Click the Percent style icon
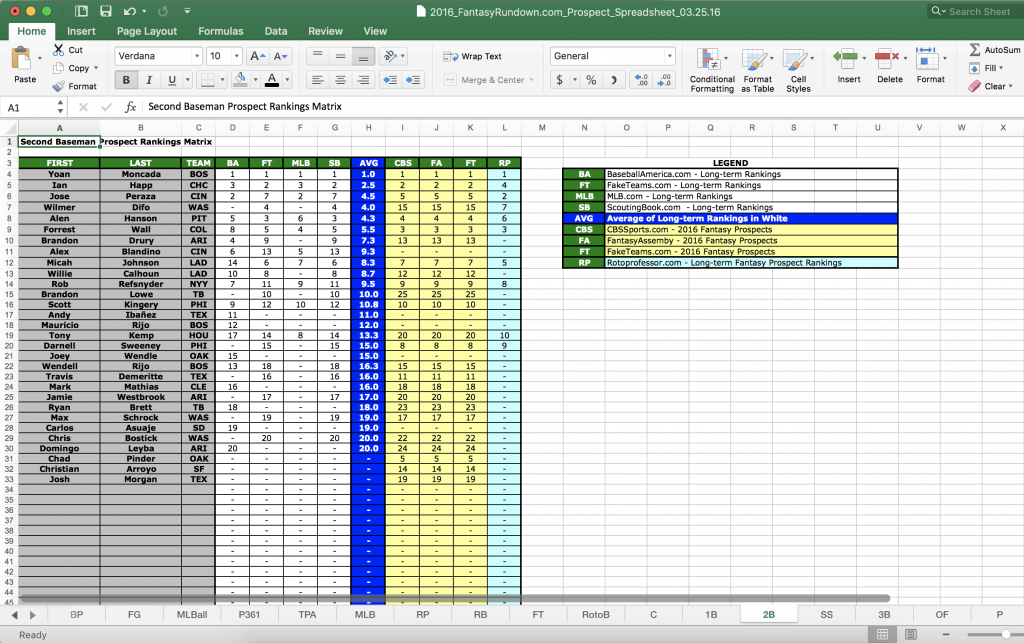 click(591, 79)
